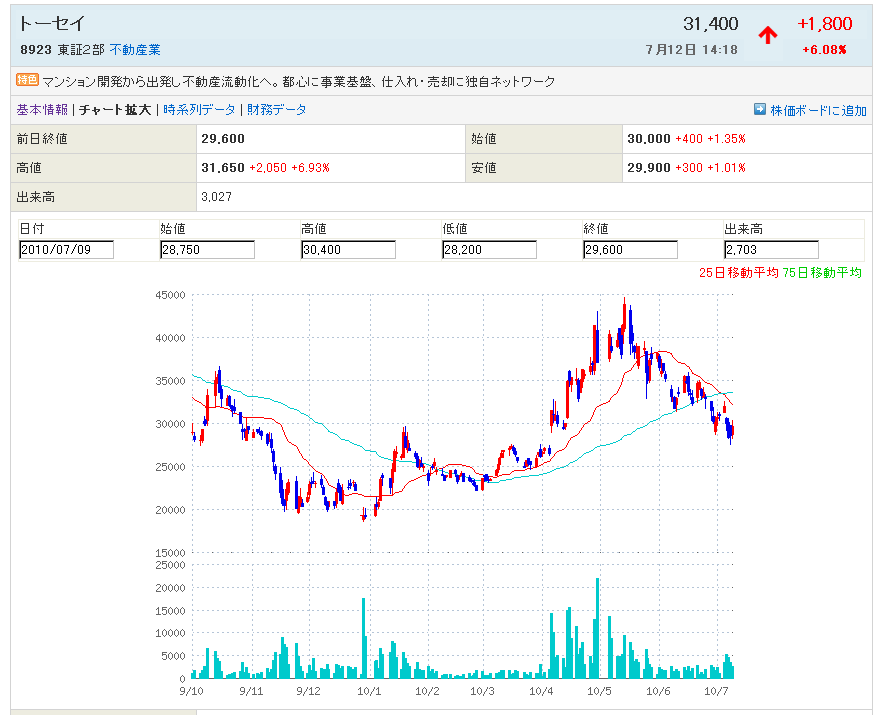Image resolution: width=879 pixels, height=715 pixels.
Task: Click the 株価ボードに追加 arrow icon
Action: click(x=760, y=109)
